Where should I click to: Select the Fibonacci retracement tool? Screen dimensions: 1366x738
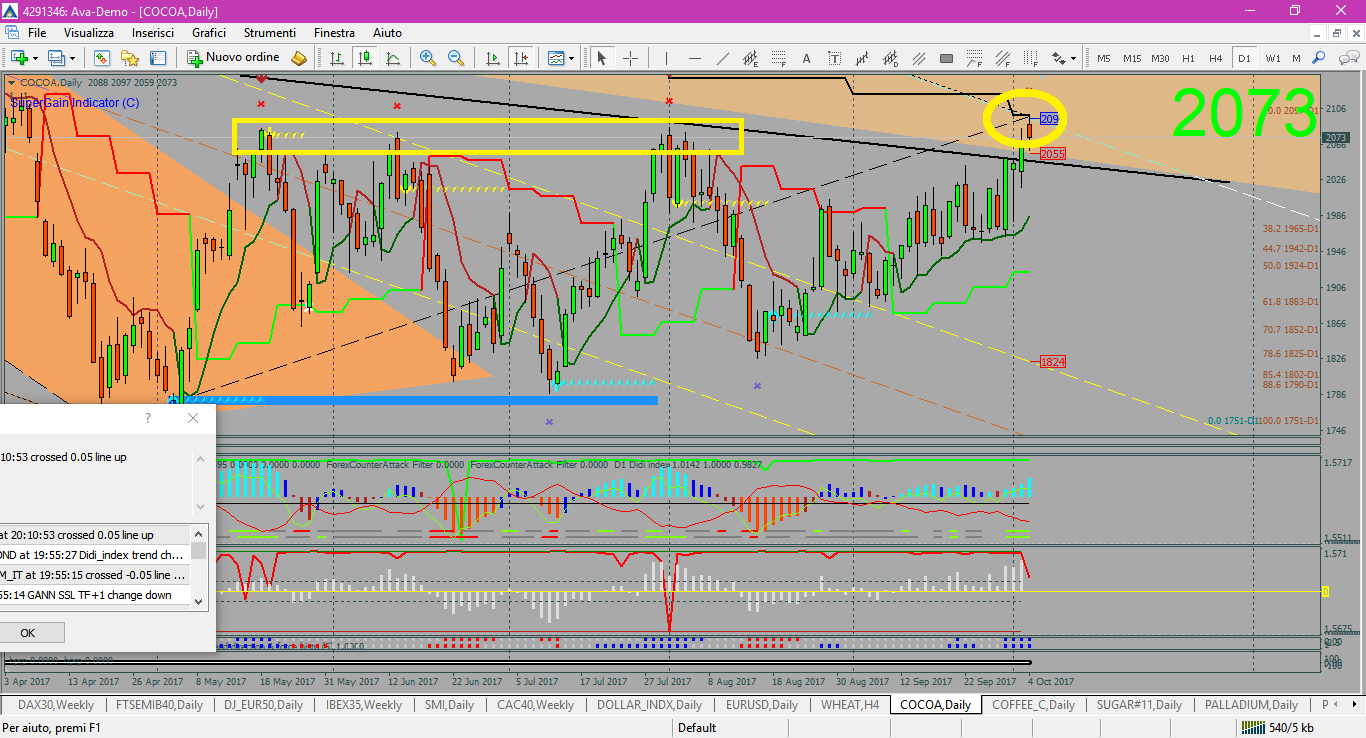[778, 58]
